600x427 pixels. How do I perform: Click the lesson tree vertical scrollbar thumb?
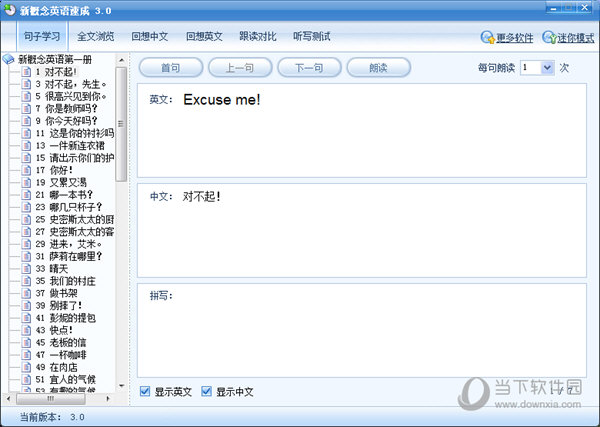(x=121, y=124)
